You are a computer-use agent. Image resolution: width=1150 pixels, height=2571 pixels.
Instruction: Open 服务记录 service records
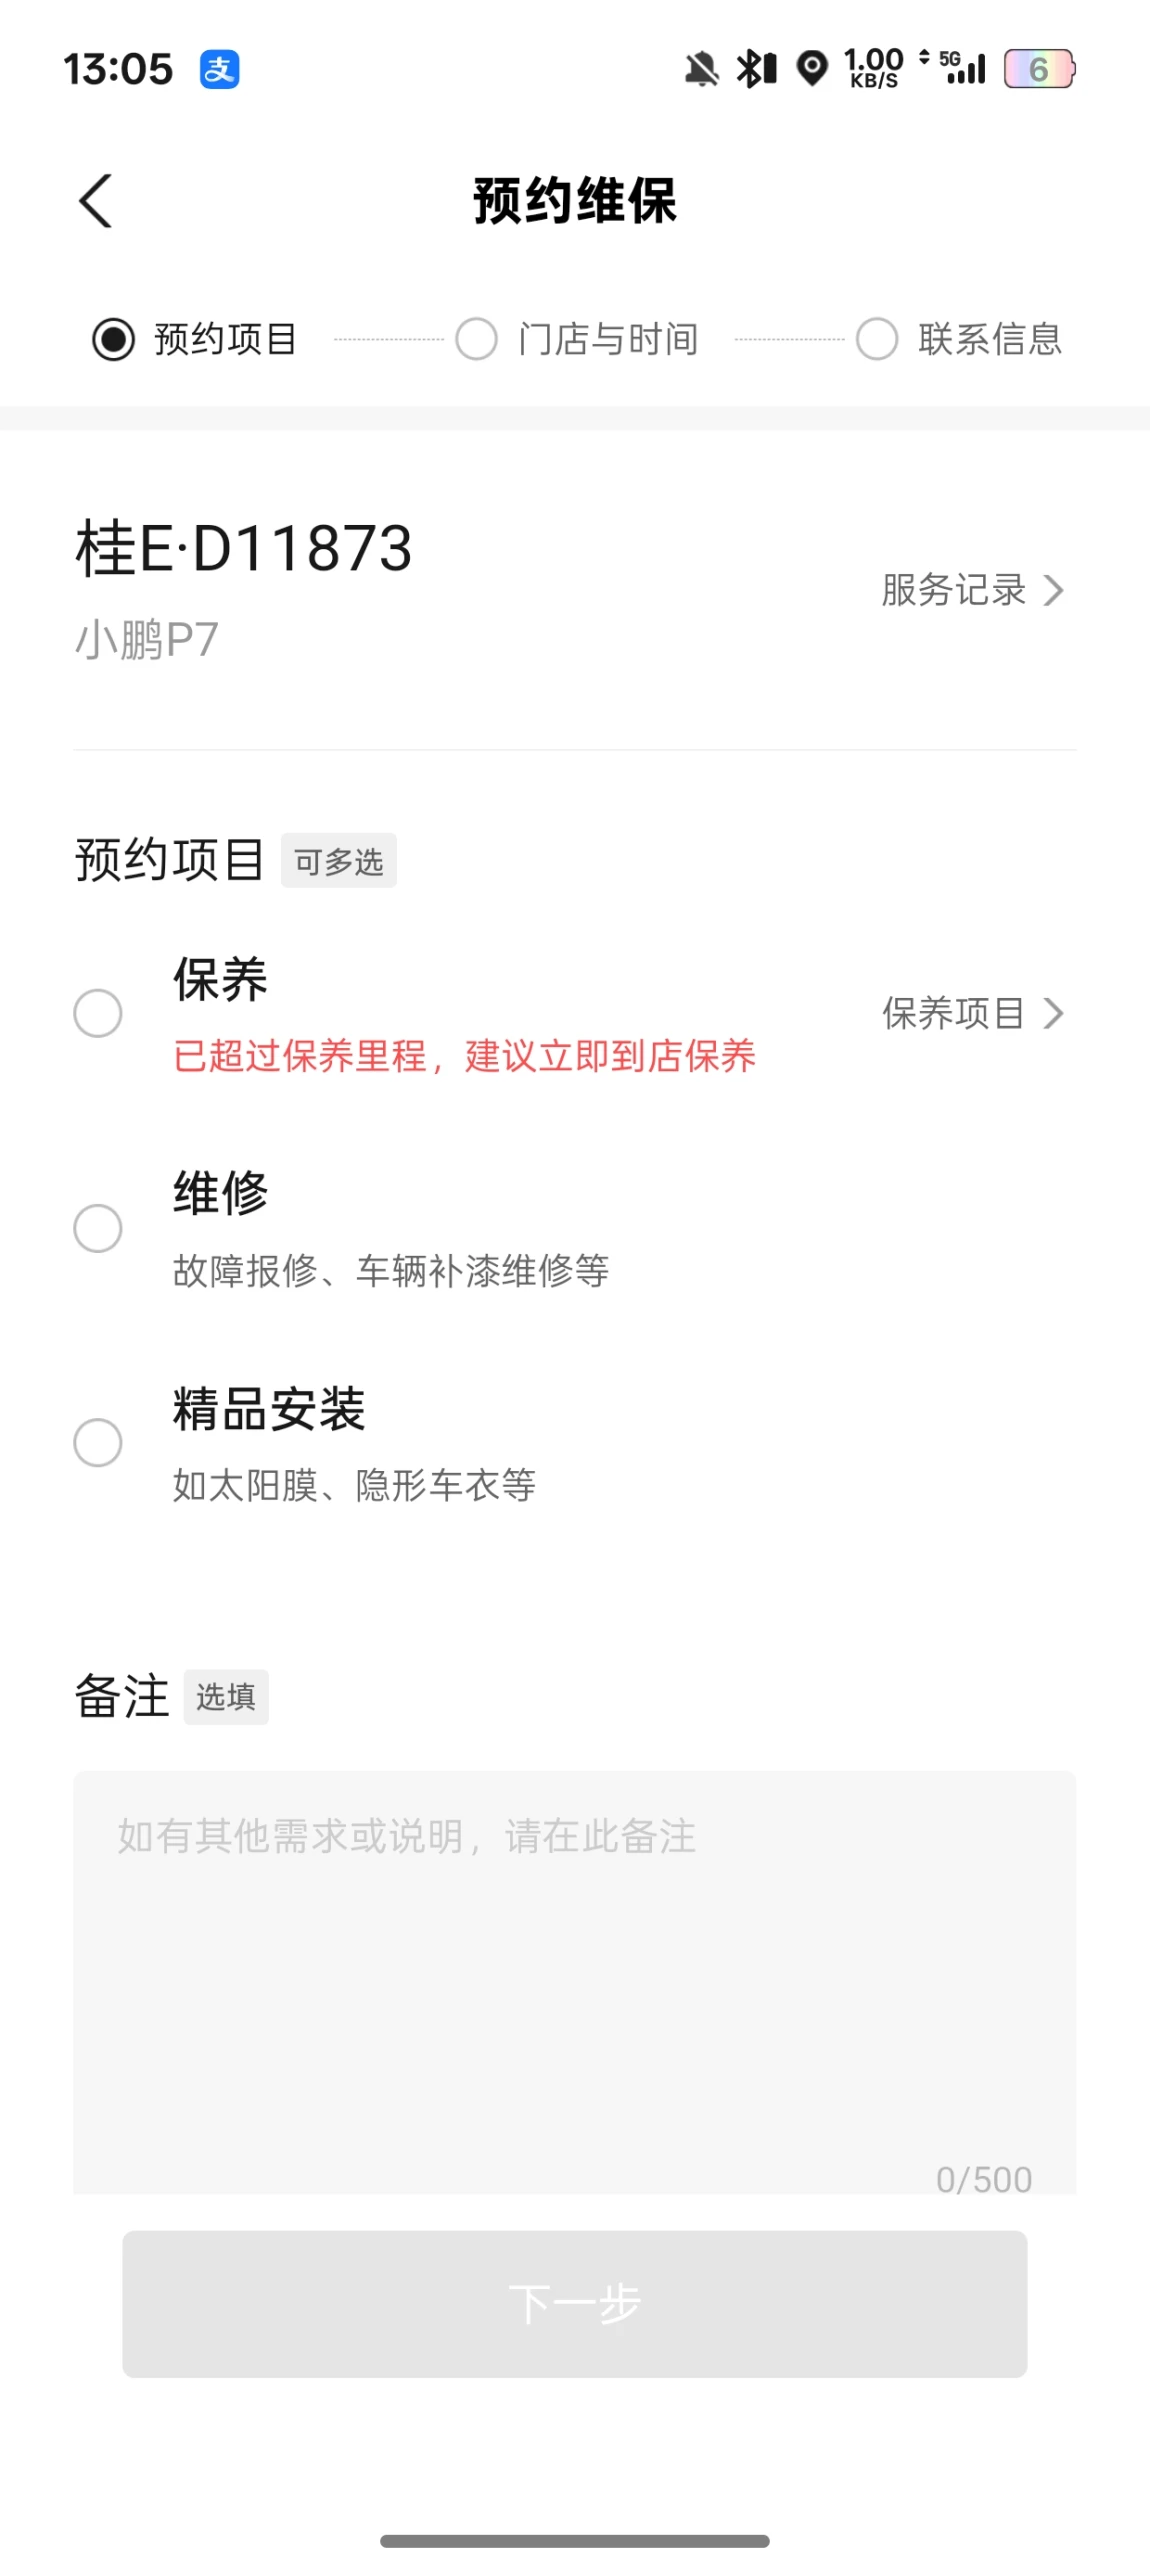(970, 590)
